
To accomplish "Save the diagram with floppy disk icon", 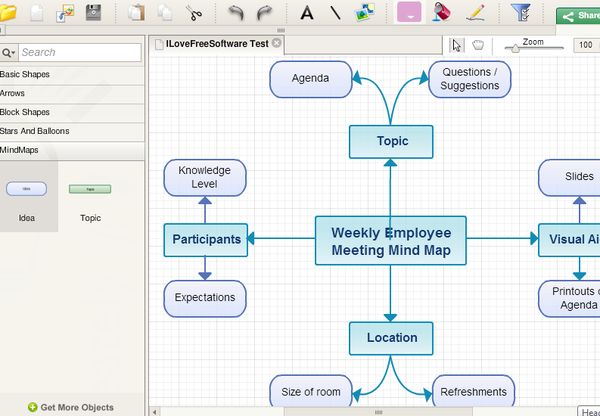I will [93, 12].
